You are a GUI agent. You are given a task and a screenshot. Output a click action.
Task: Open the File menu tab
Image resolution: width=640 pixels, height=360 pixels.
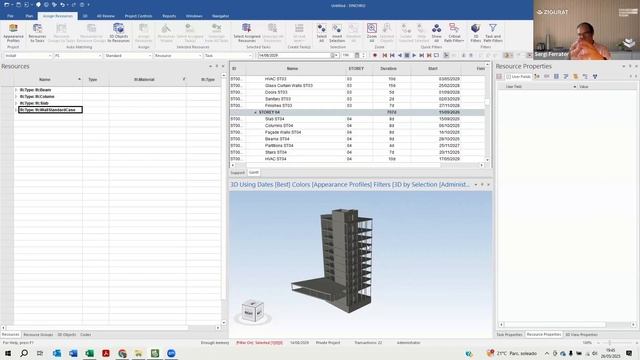point(10,16)
